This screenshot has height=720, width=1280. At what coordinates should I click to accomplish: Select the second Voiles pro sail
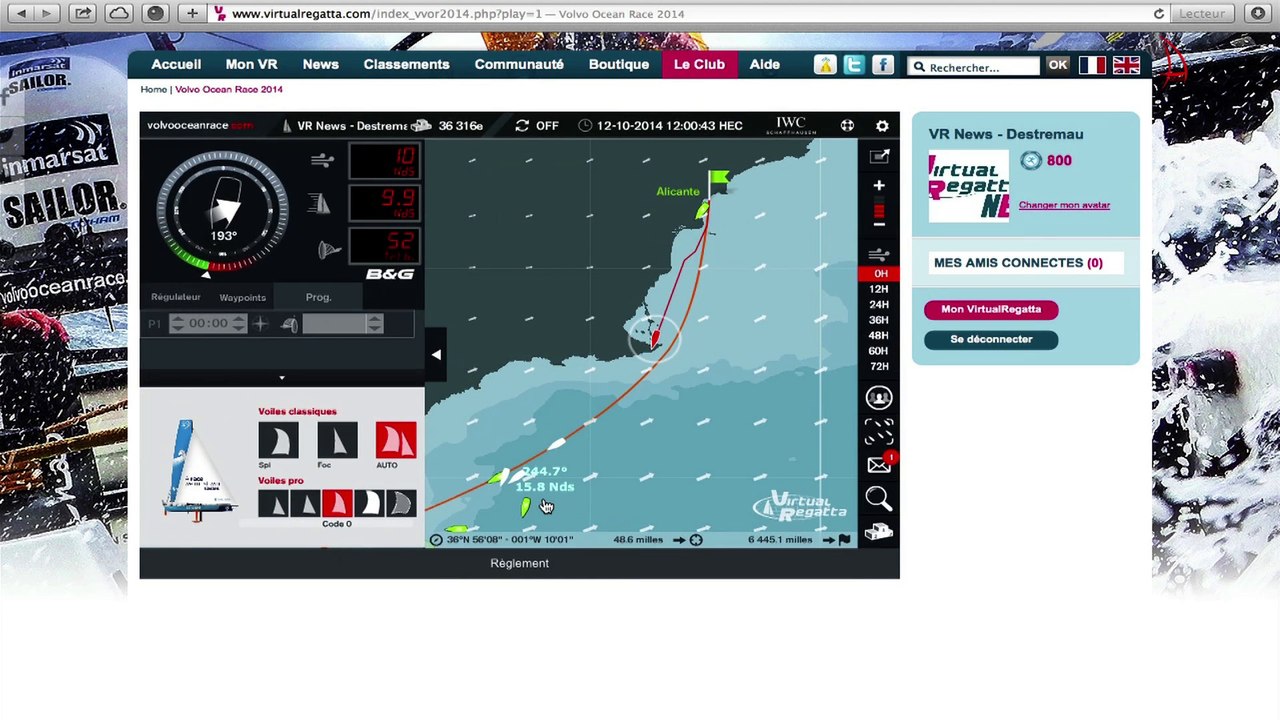tap(305, 503)
